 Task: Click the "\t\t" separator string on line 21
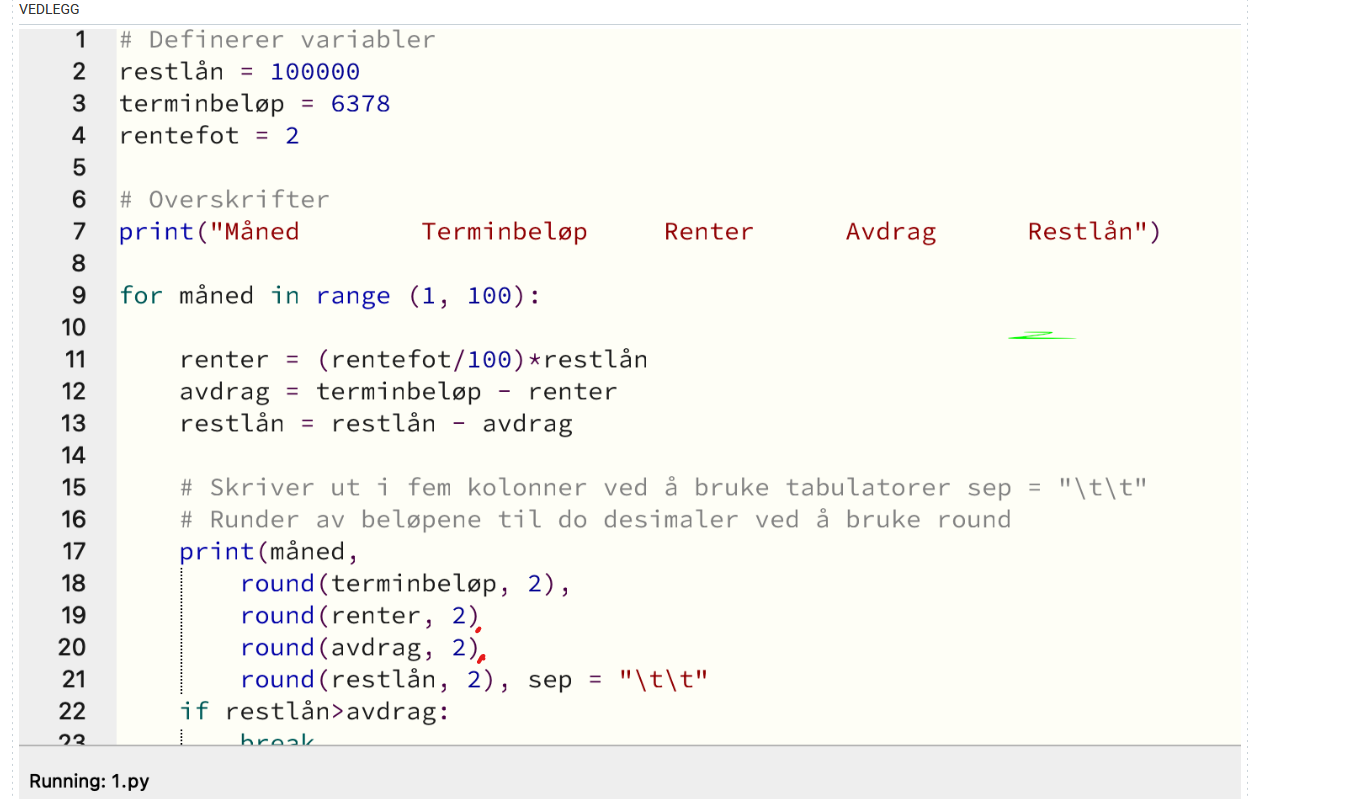(x=663, y=680)
